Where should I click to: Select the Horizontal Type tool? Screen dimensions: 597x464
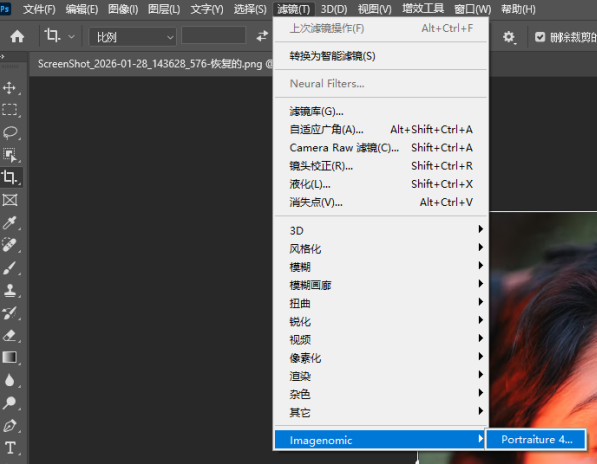[x=10, y=448]
